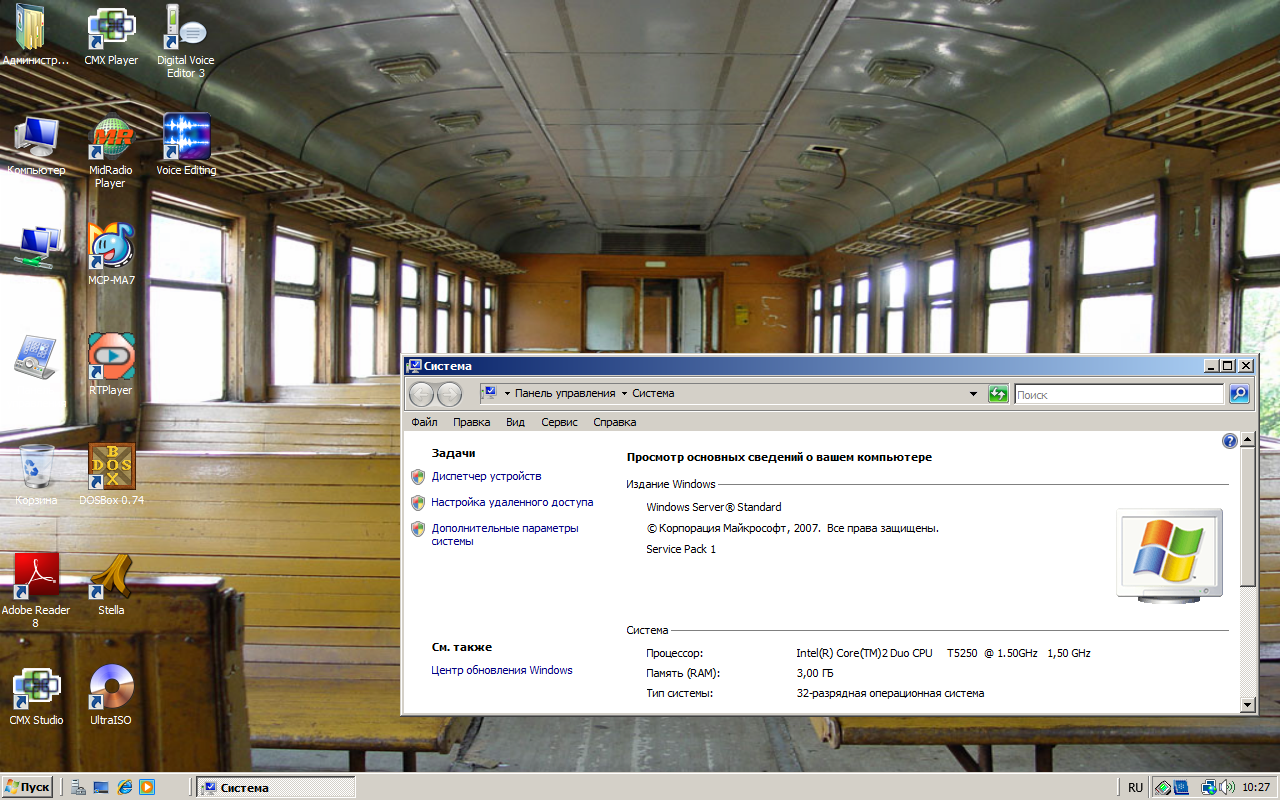Viewport: 1280px width, 800px height.
Task: Open Digital Voice Editor 3 shortcut
Action: pos(185,30)
